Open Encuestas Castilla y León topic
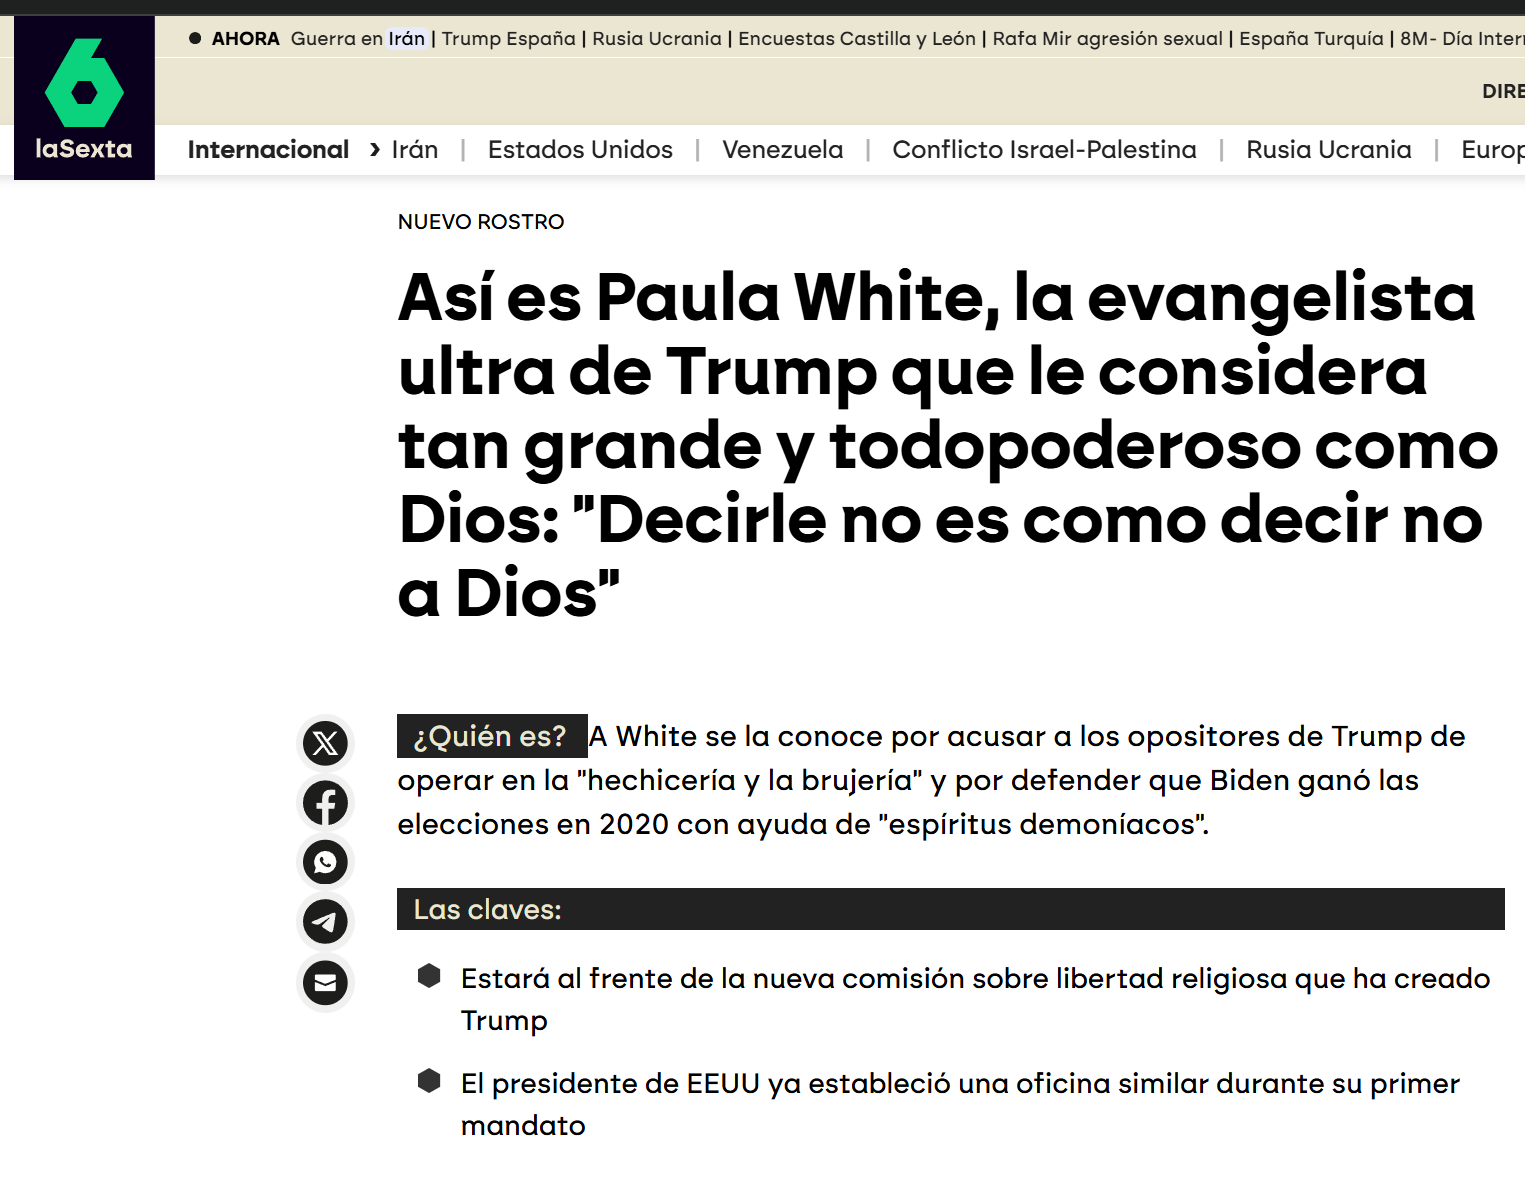This screenshot has width=1525, height=1197. pyautogui.click(x=856, y=39)
